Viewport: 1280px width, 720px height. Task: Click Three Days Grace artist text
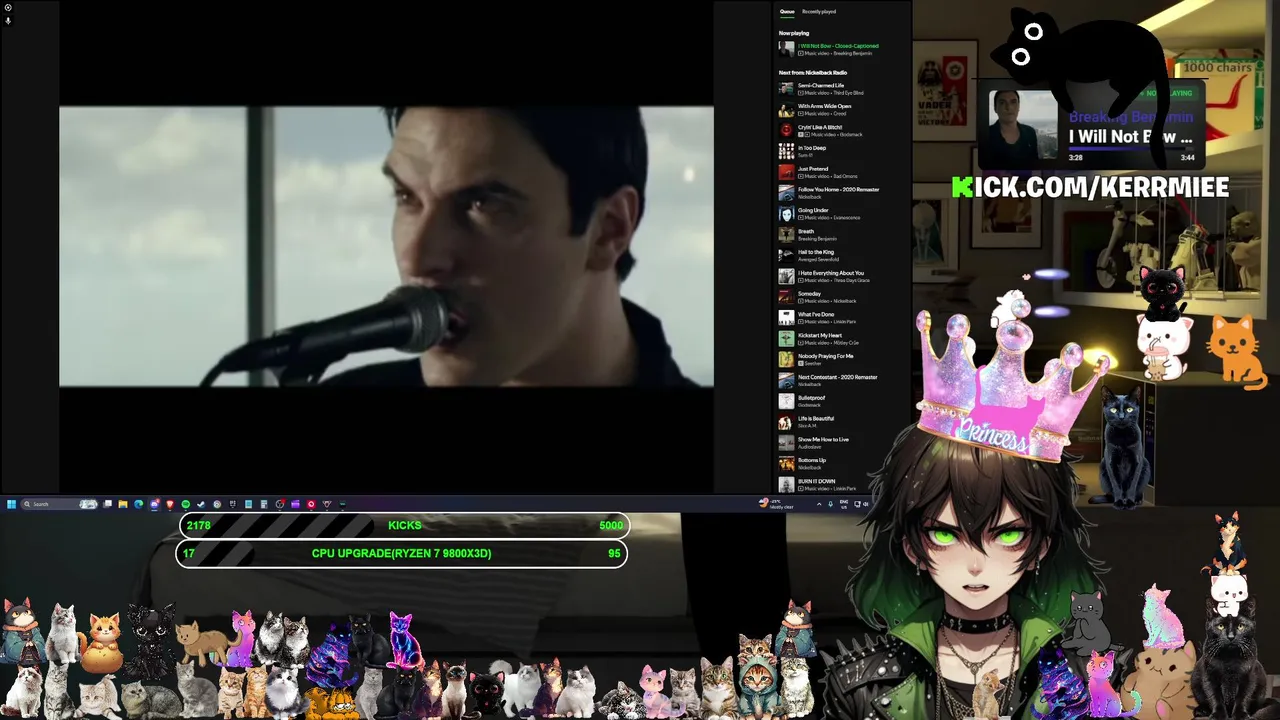click(851, 280)
